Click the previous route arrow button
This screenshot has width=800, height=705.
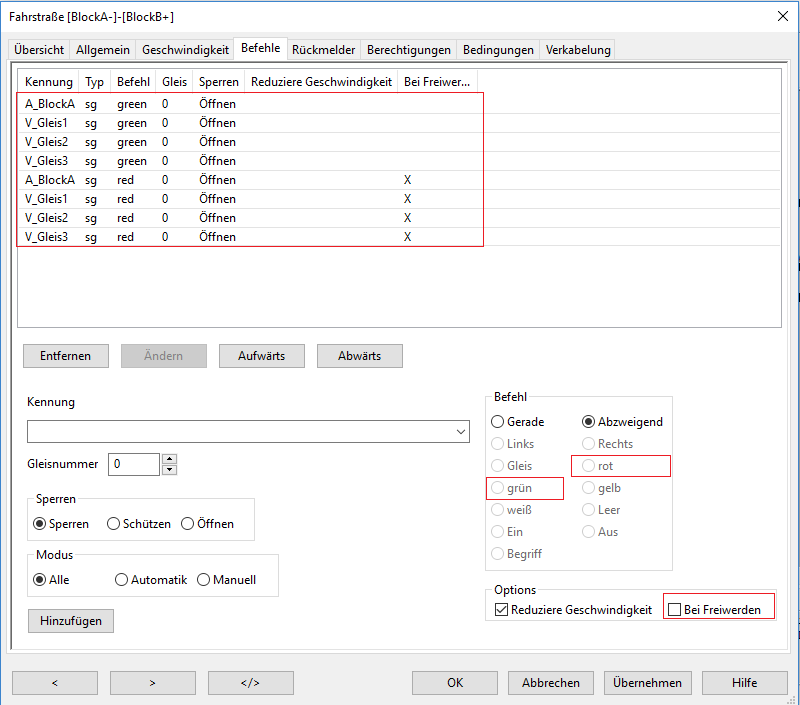pos(54,682)
